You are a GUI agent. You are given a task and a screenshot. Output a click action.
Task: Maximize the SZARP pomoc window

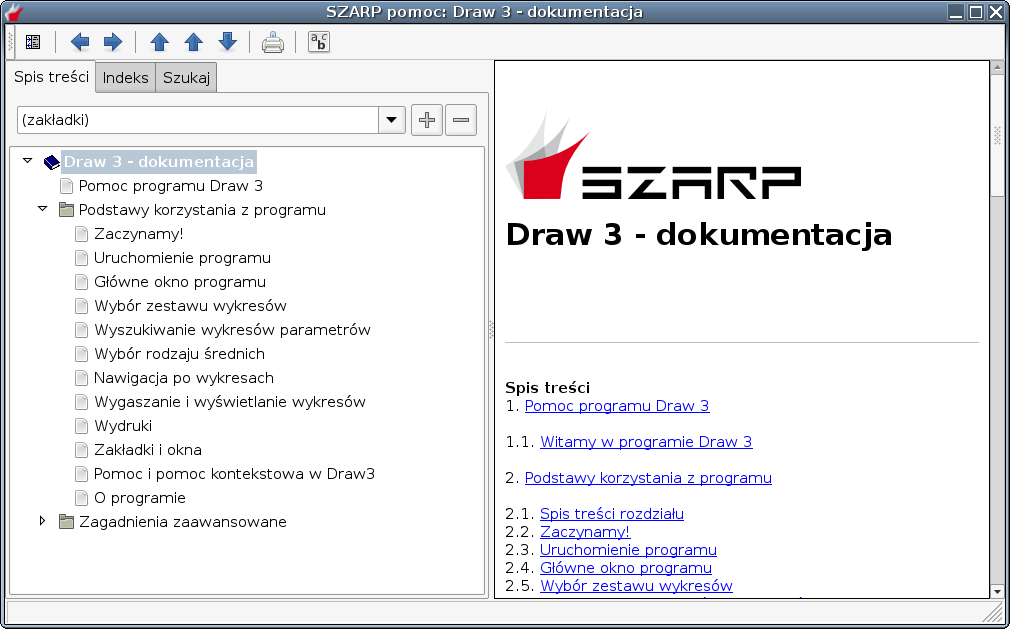[x=977, y=12]
